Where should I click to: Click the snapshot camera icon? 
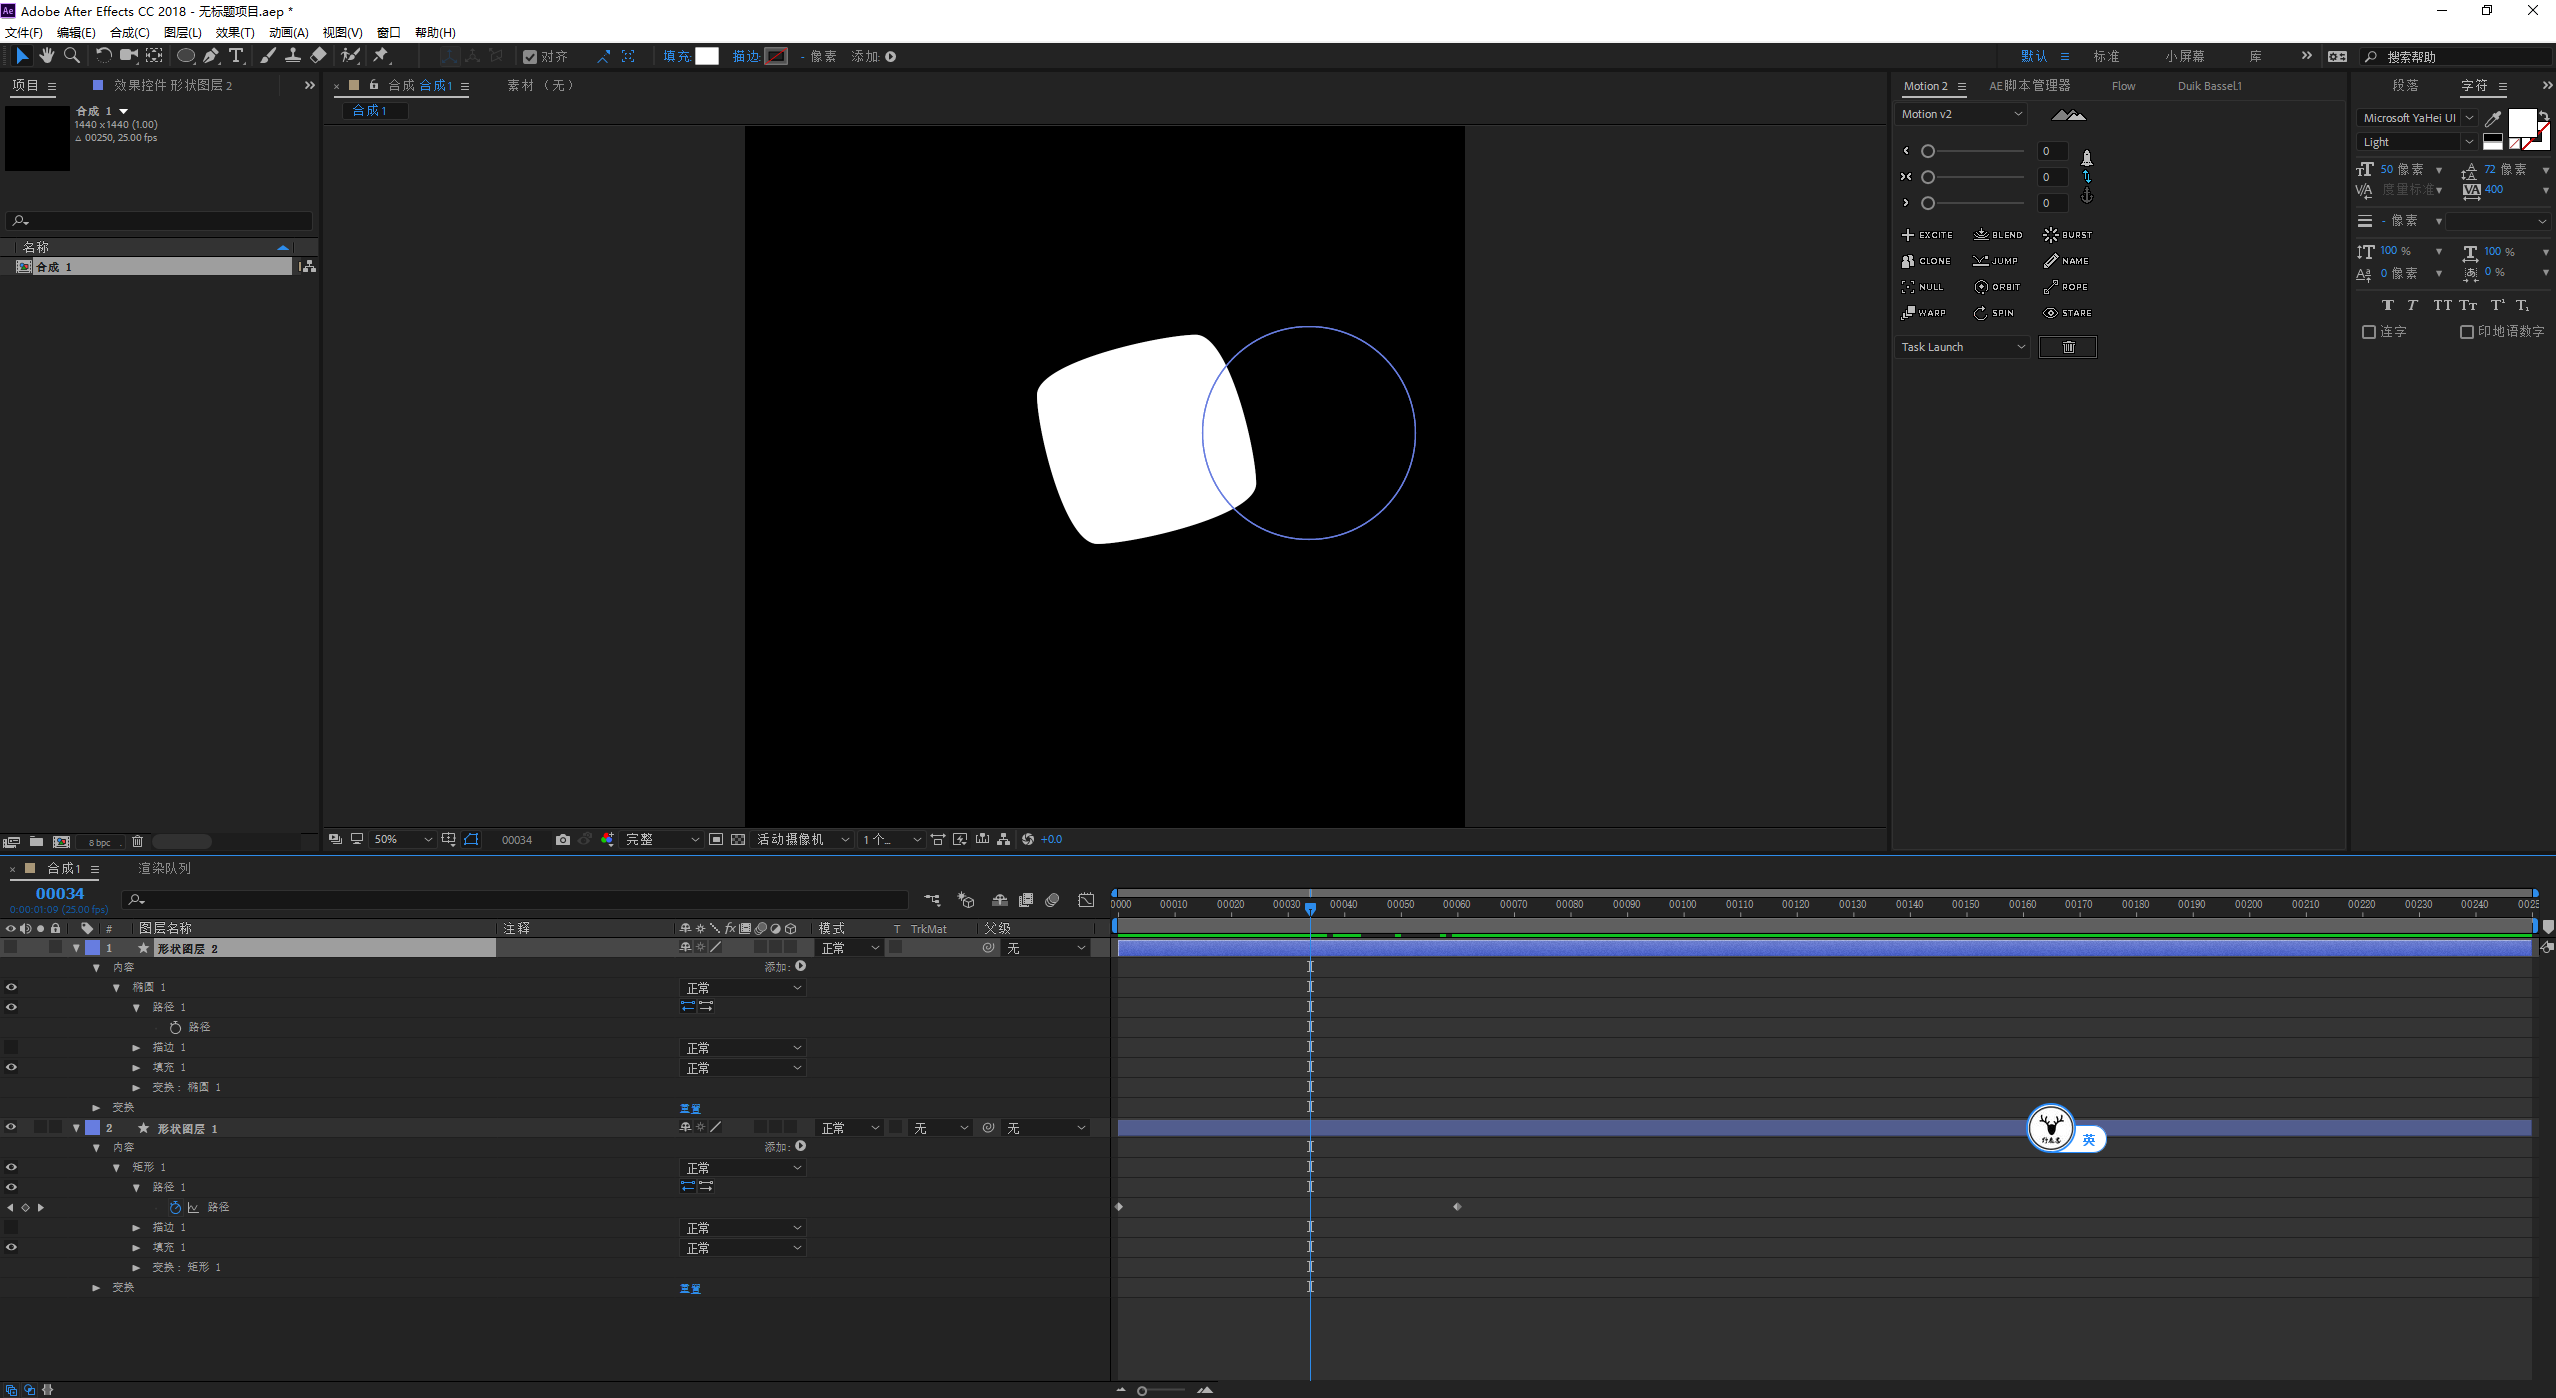tap(563, 840)
